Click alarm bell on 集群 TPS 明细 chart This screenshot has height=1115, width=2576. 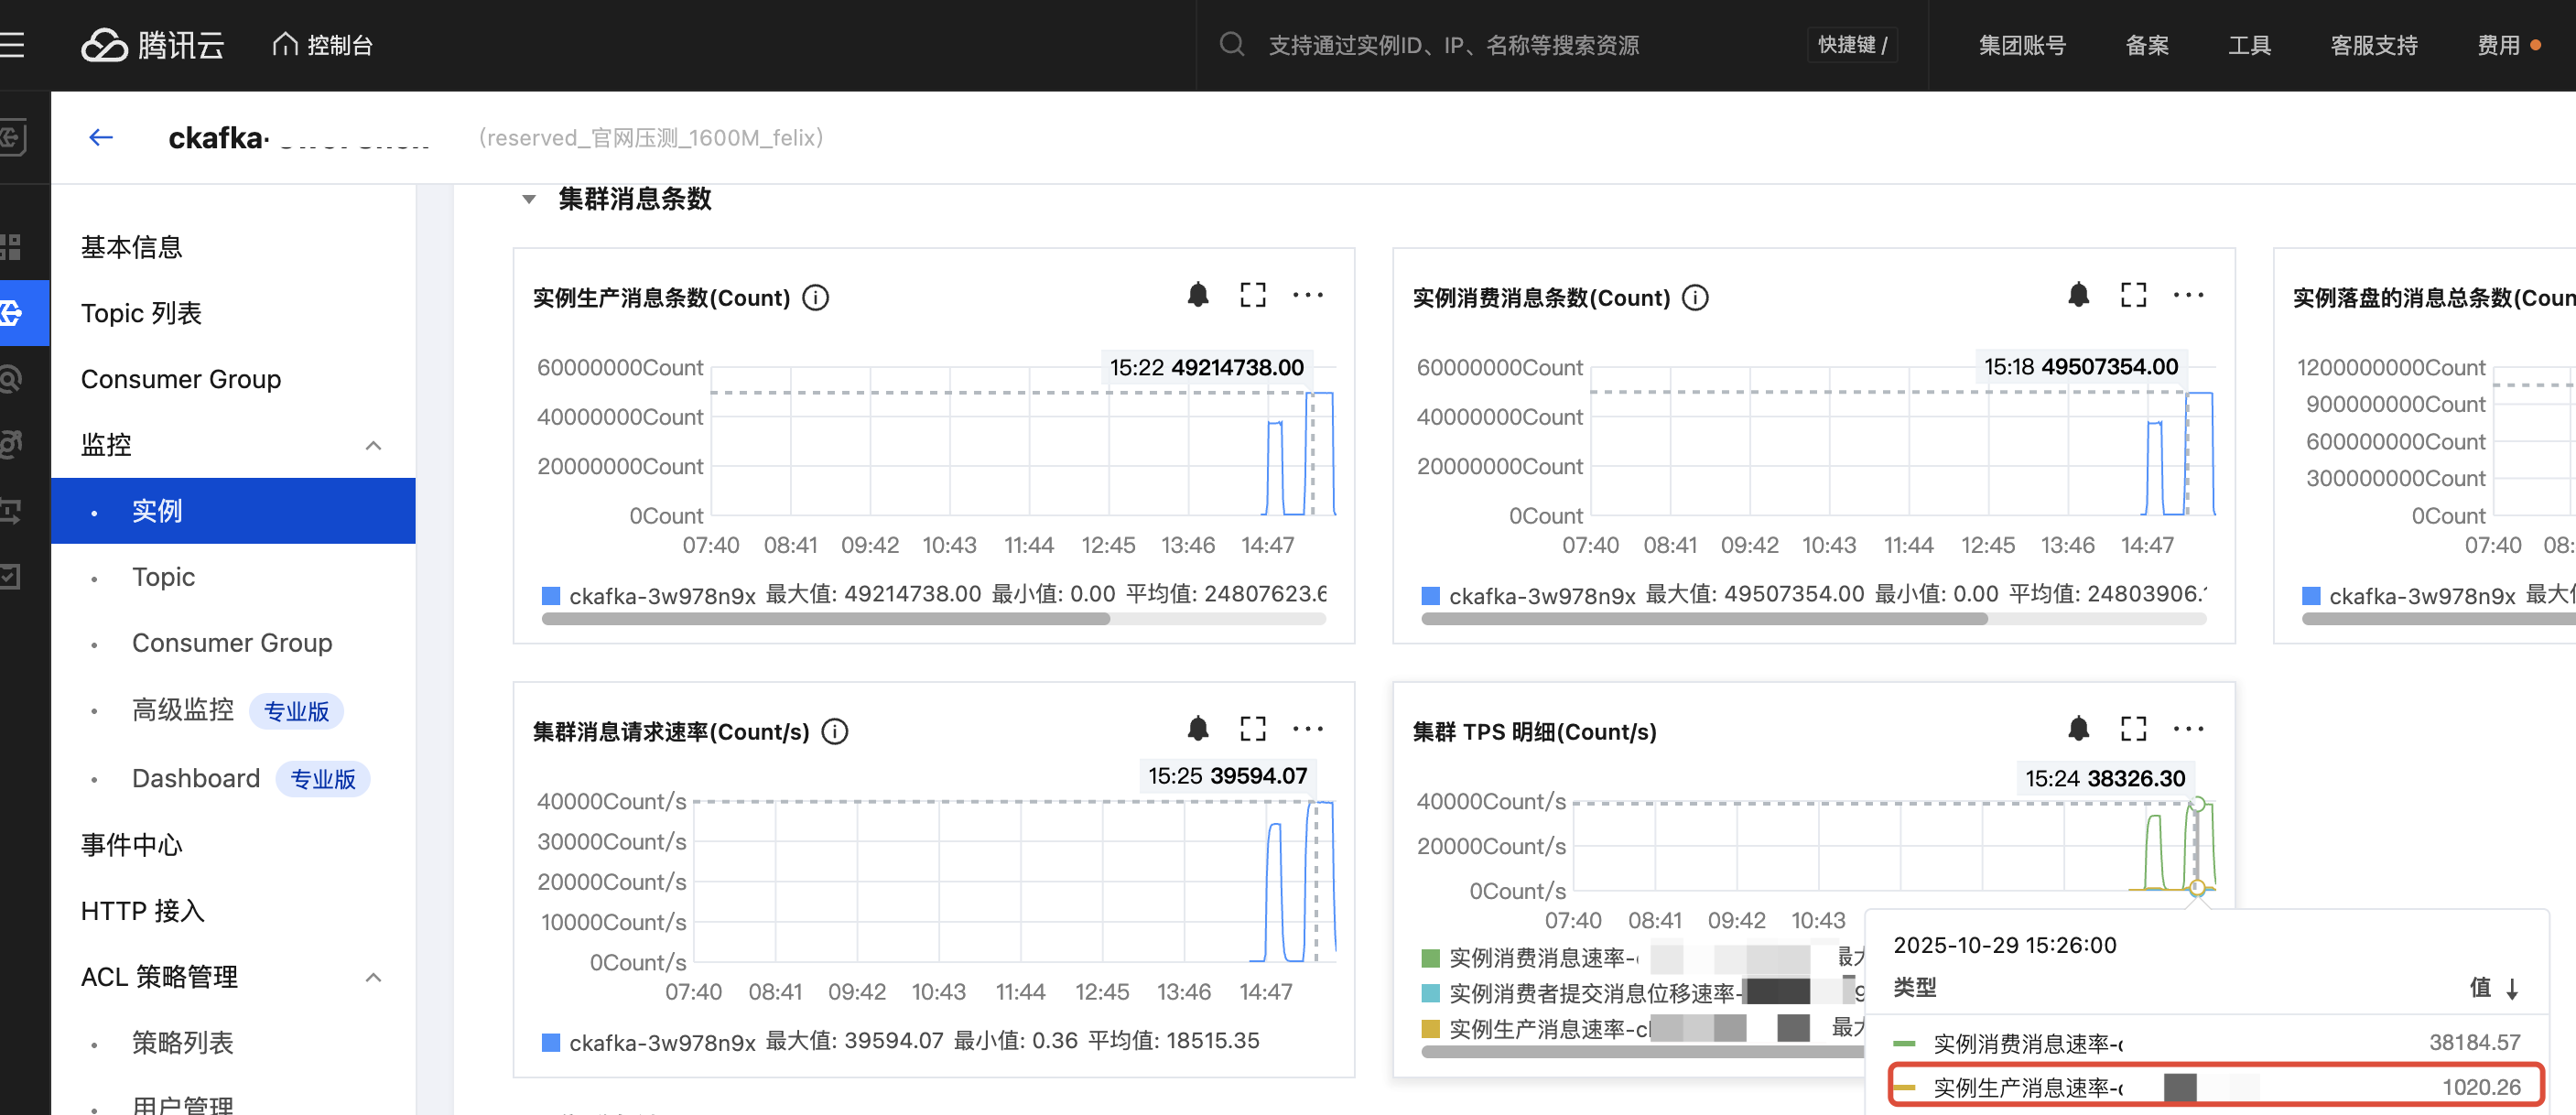(2078, 729)
